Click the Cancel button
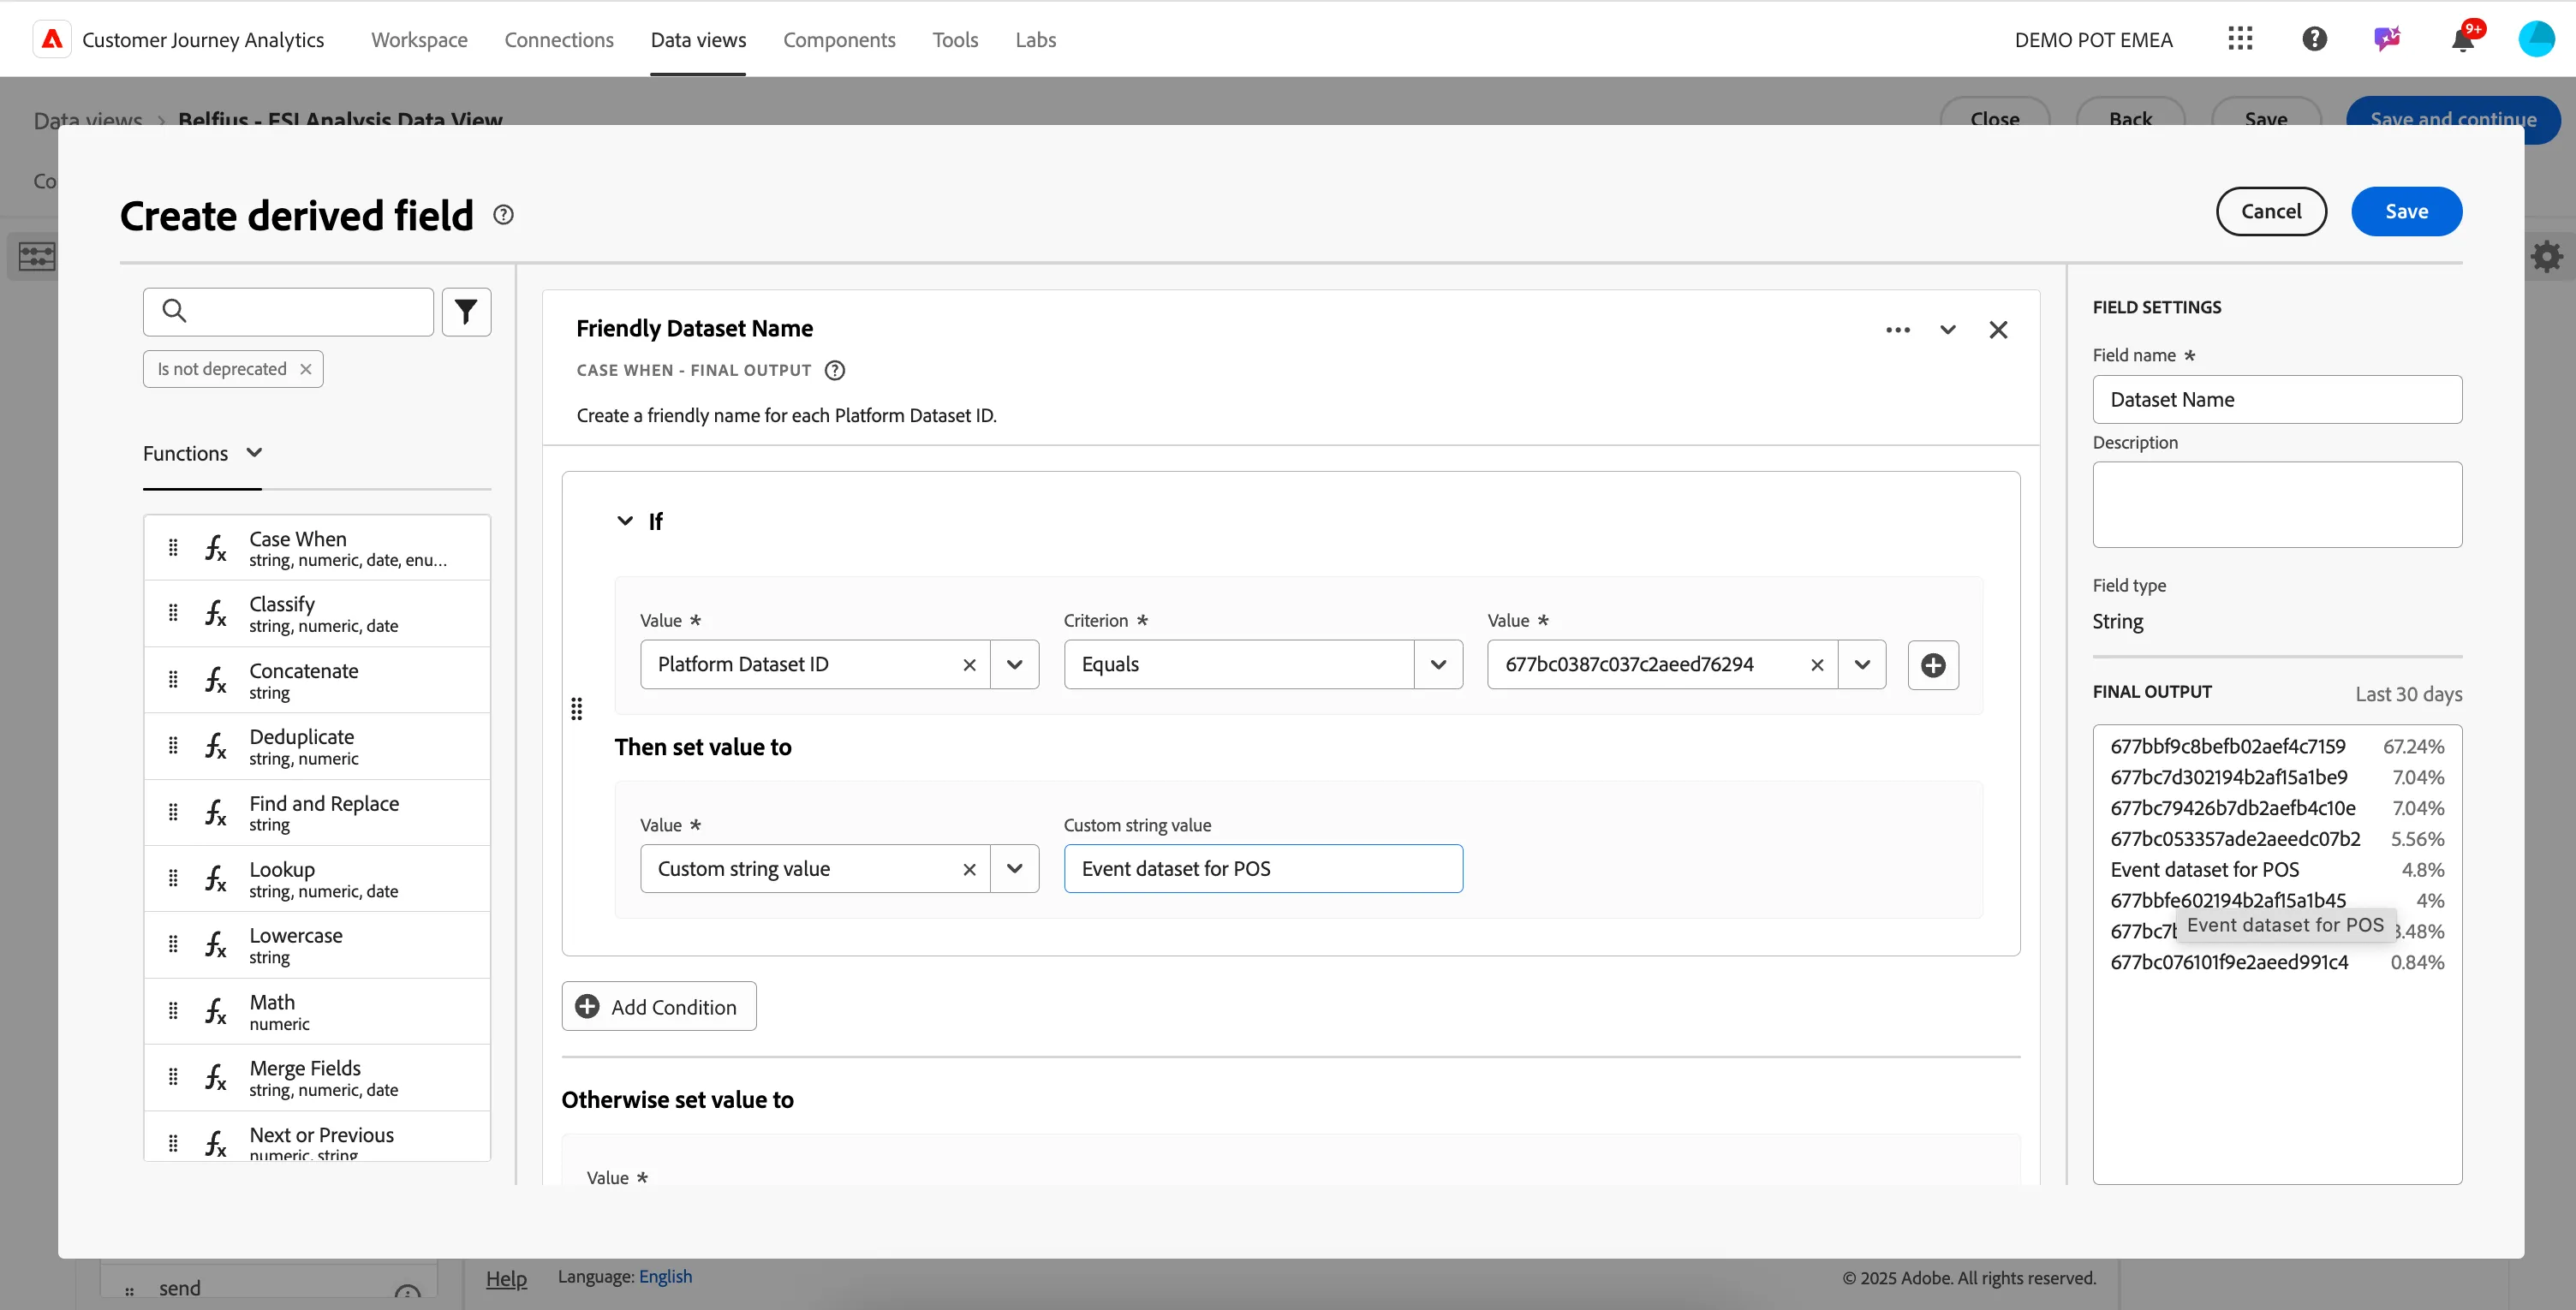The image size is (2576, 1310). click(2271, 212)
